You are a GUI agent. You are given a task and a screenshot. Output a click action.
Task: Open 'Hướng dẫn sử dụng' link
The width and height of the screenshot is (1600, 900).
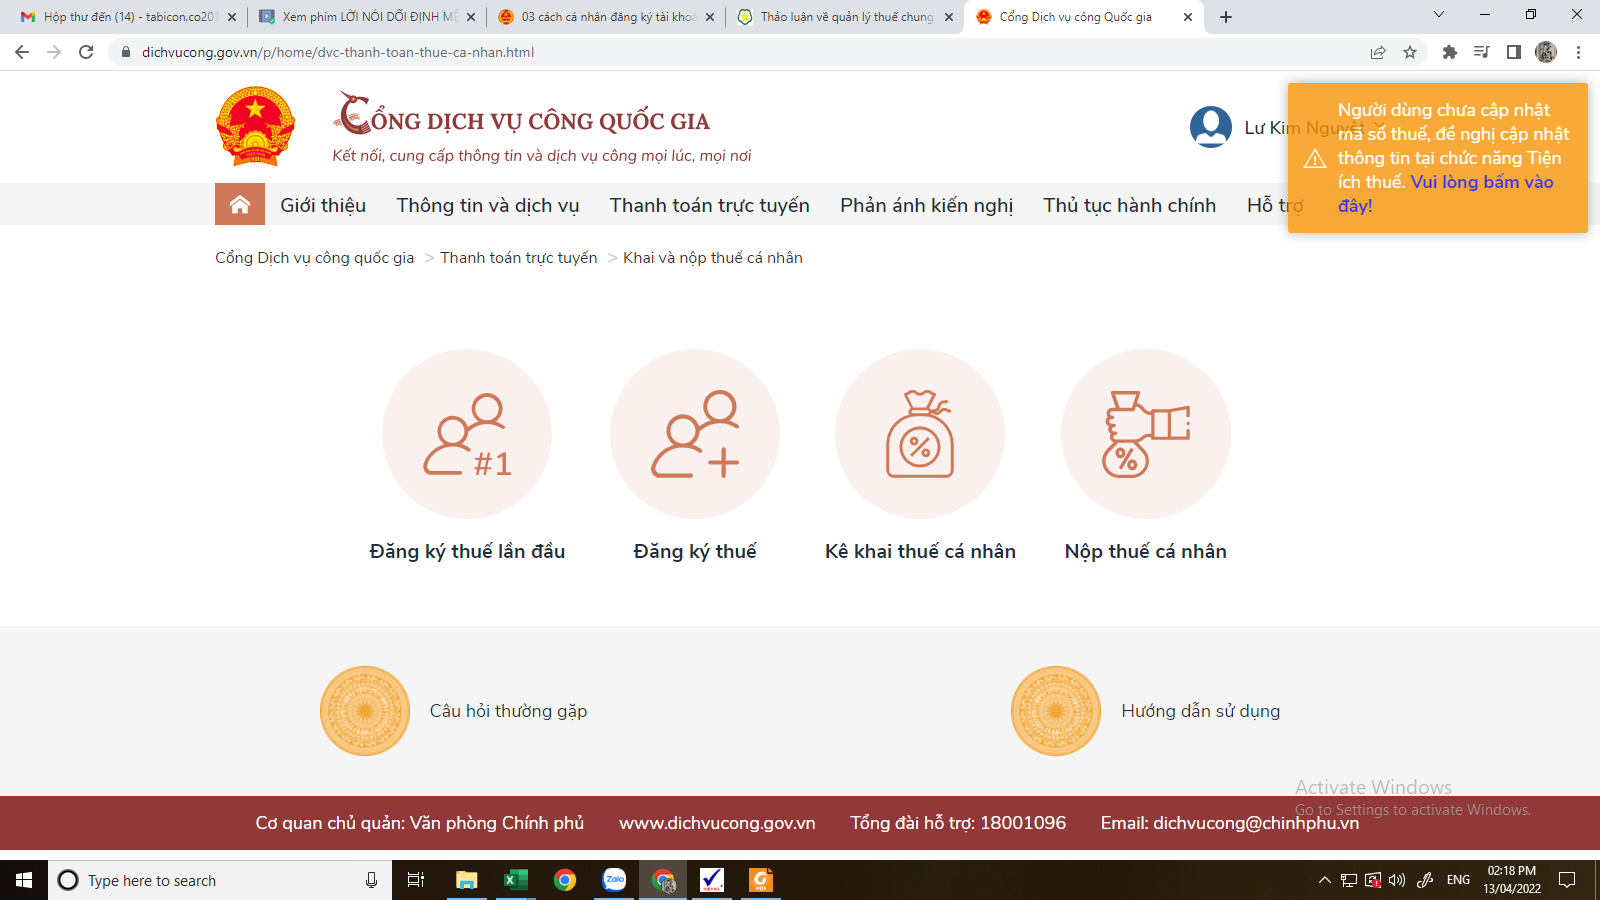point(1200,711)
